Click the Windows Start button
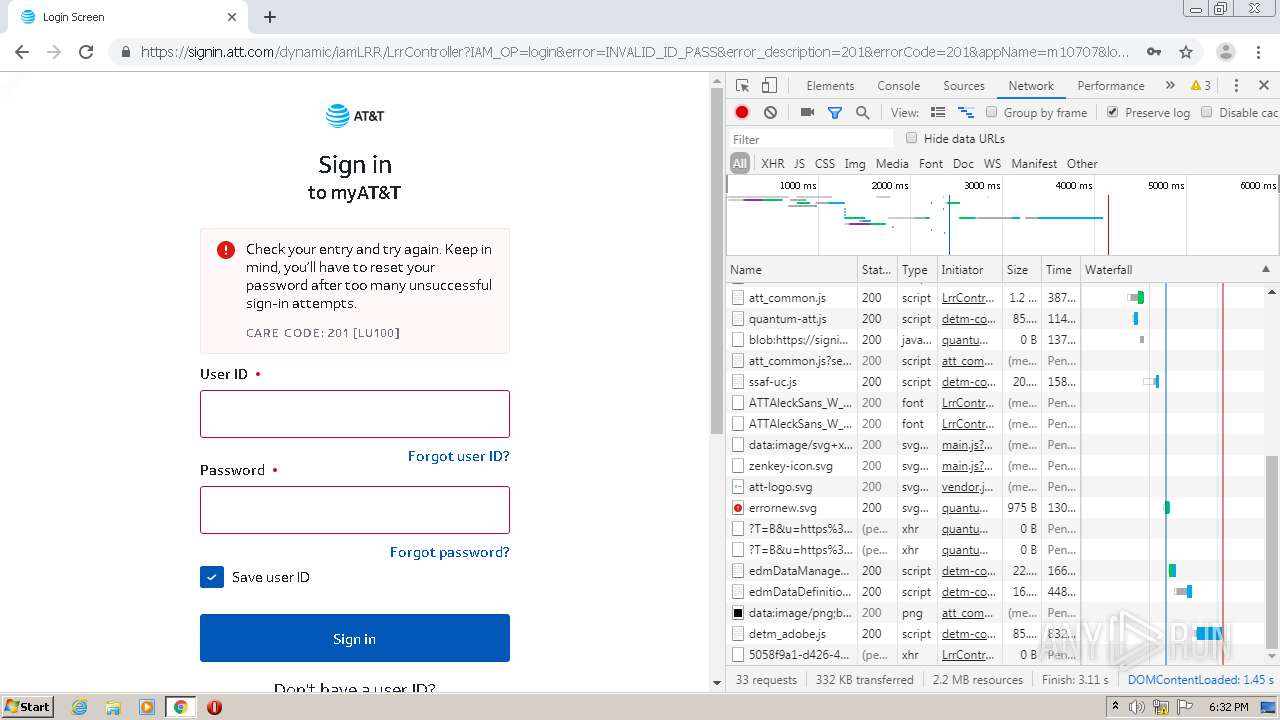This screenshot has width=1280, height=720. click(x=28, y=707)
